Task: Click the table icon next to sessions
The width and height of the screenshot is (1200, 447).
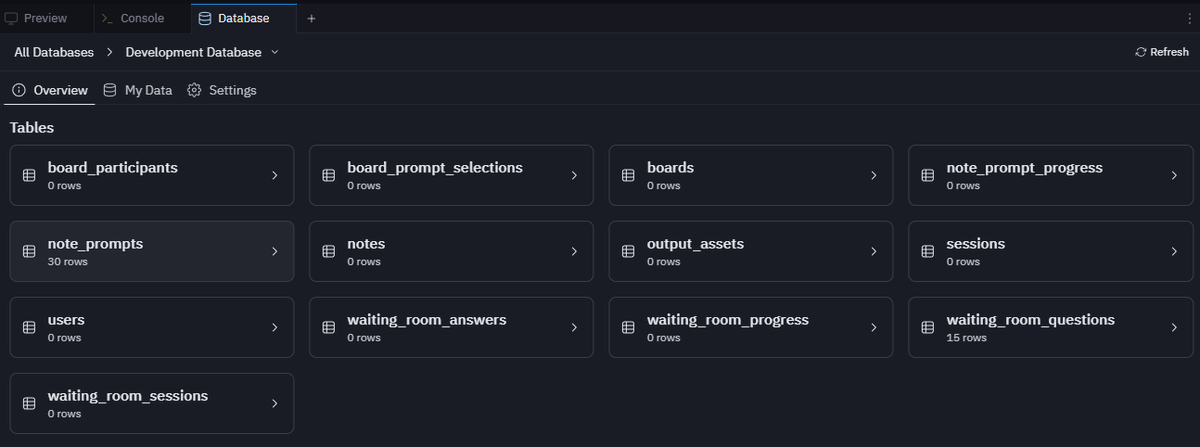Action: [928, 251]
